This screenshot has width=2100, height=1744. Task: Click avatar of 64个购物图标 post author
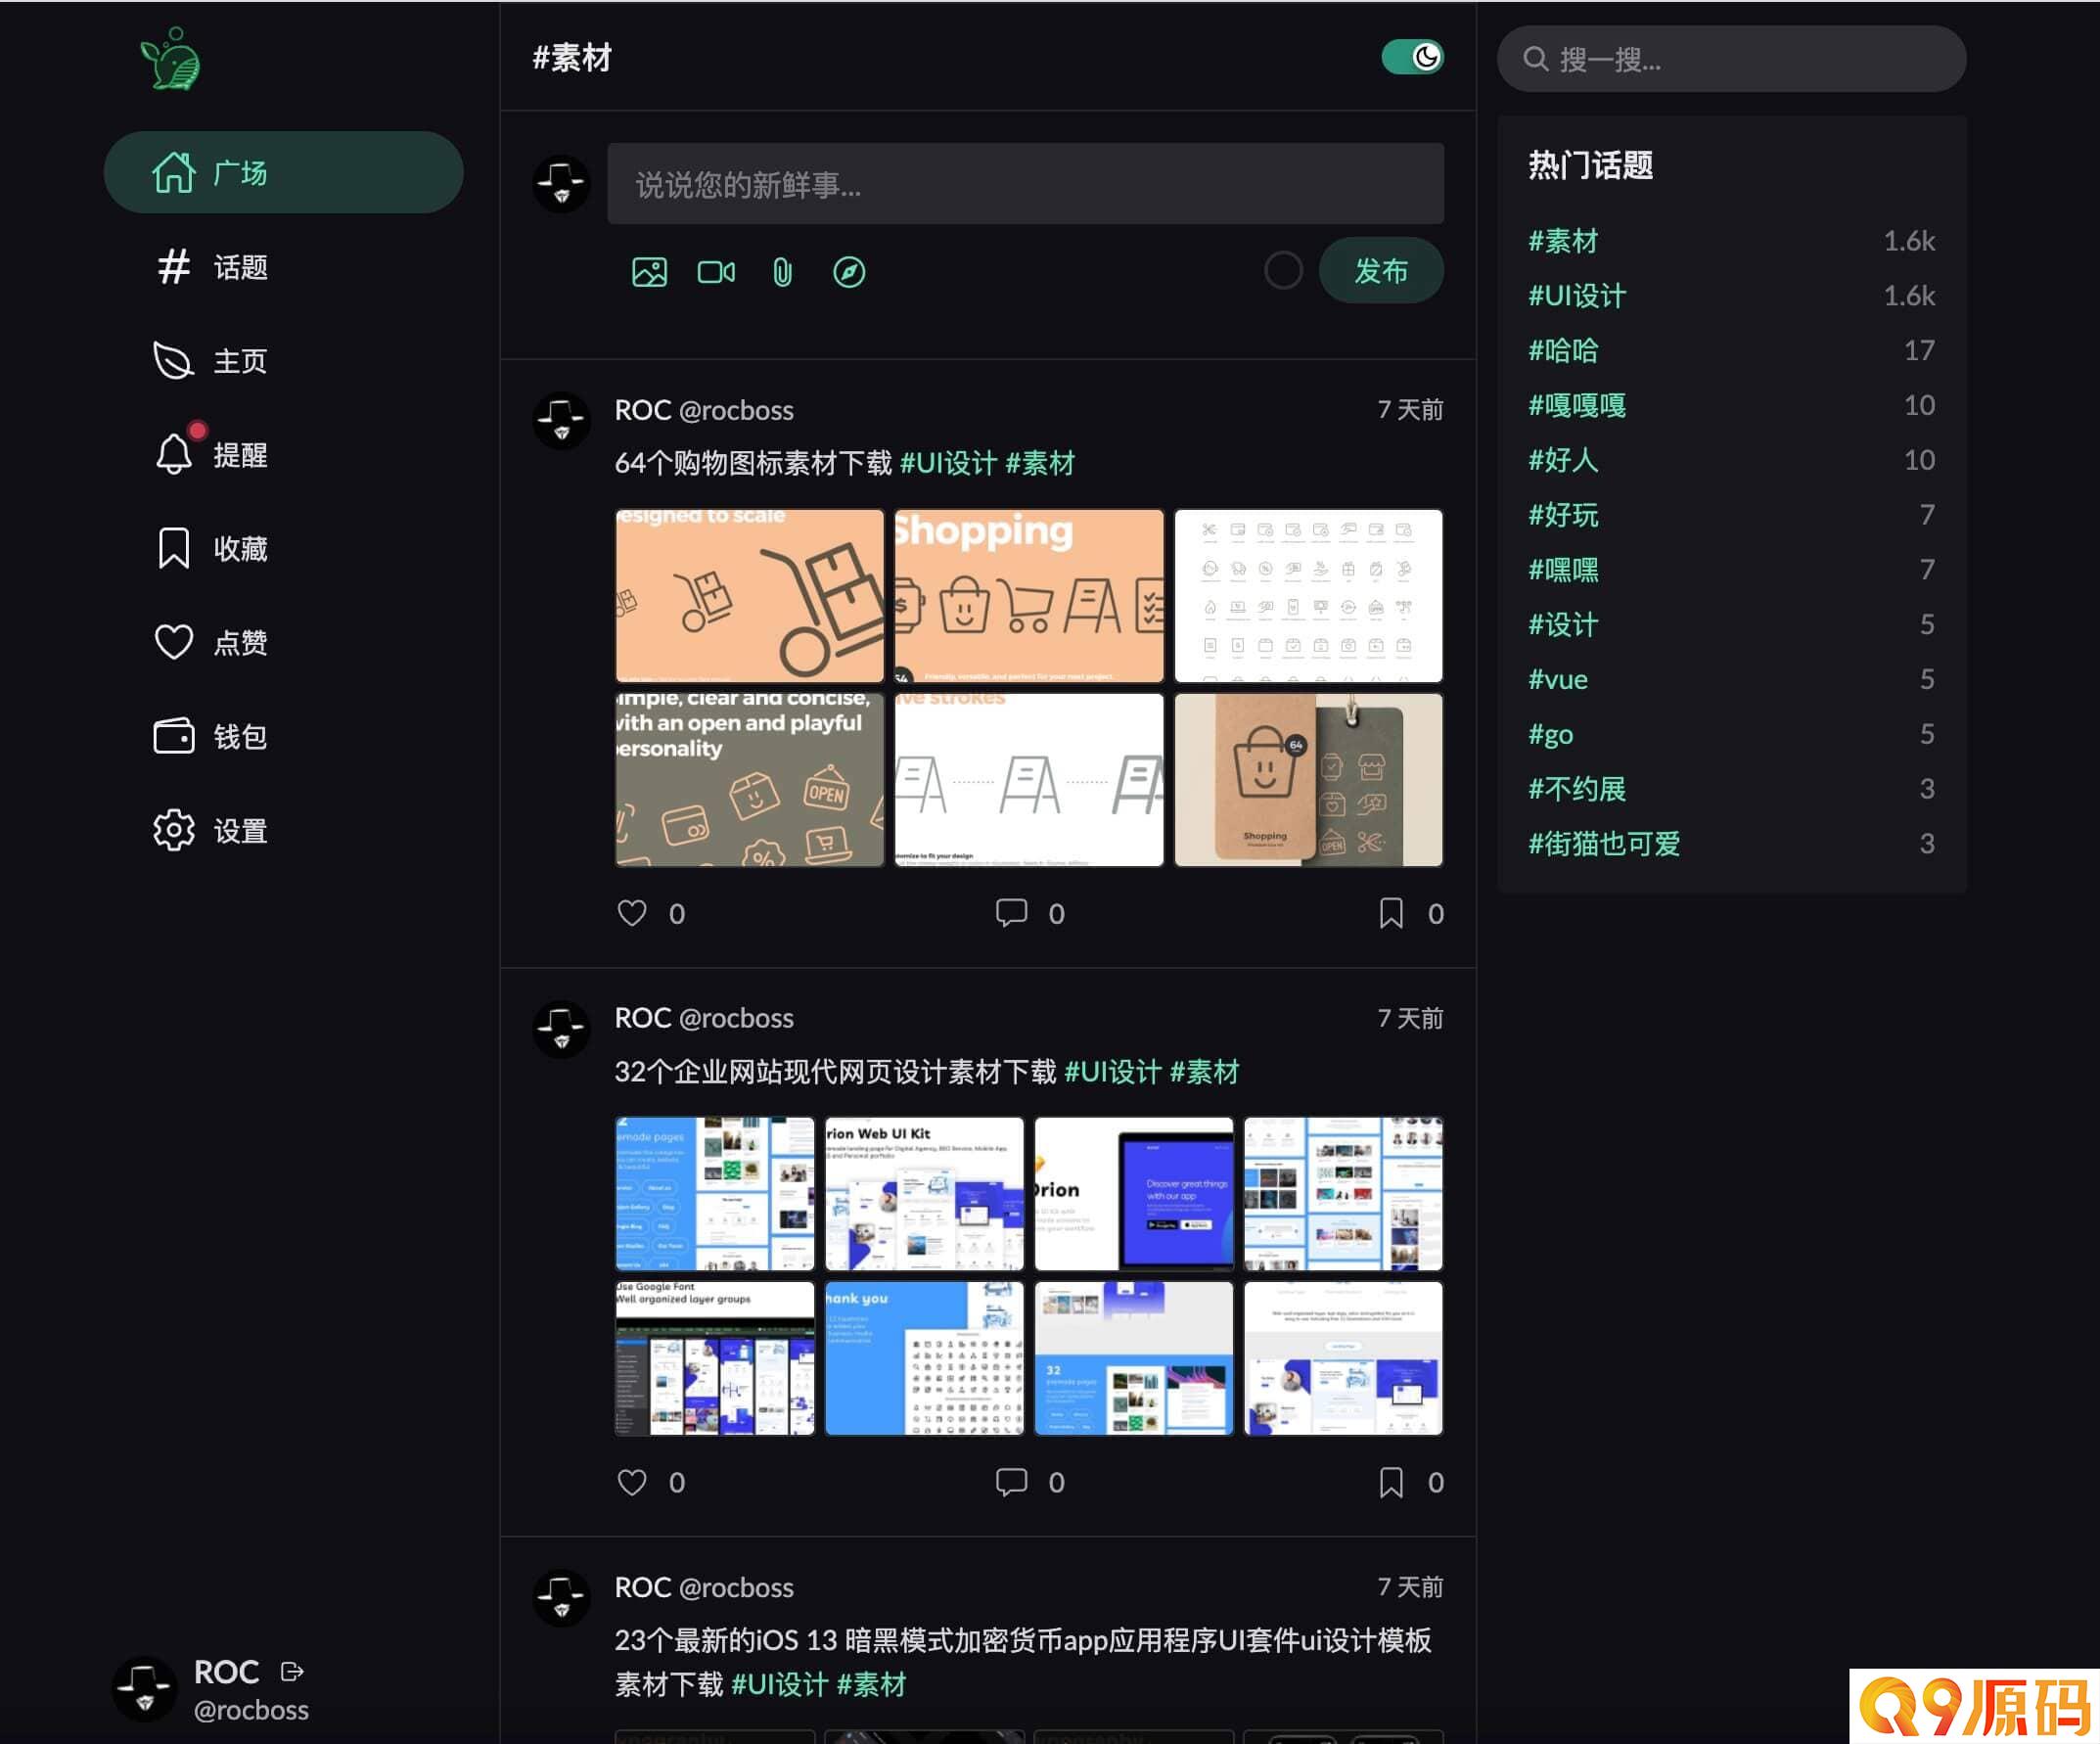pyautogui.click(x=561, y=421)
